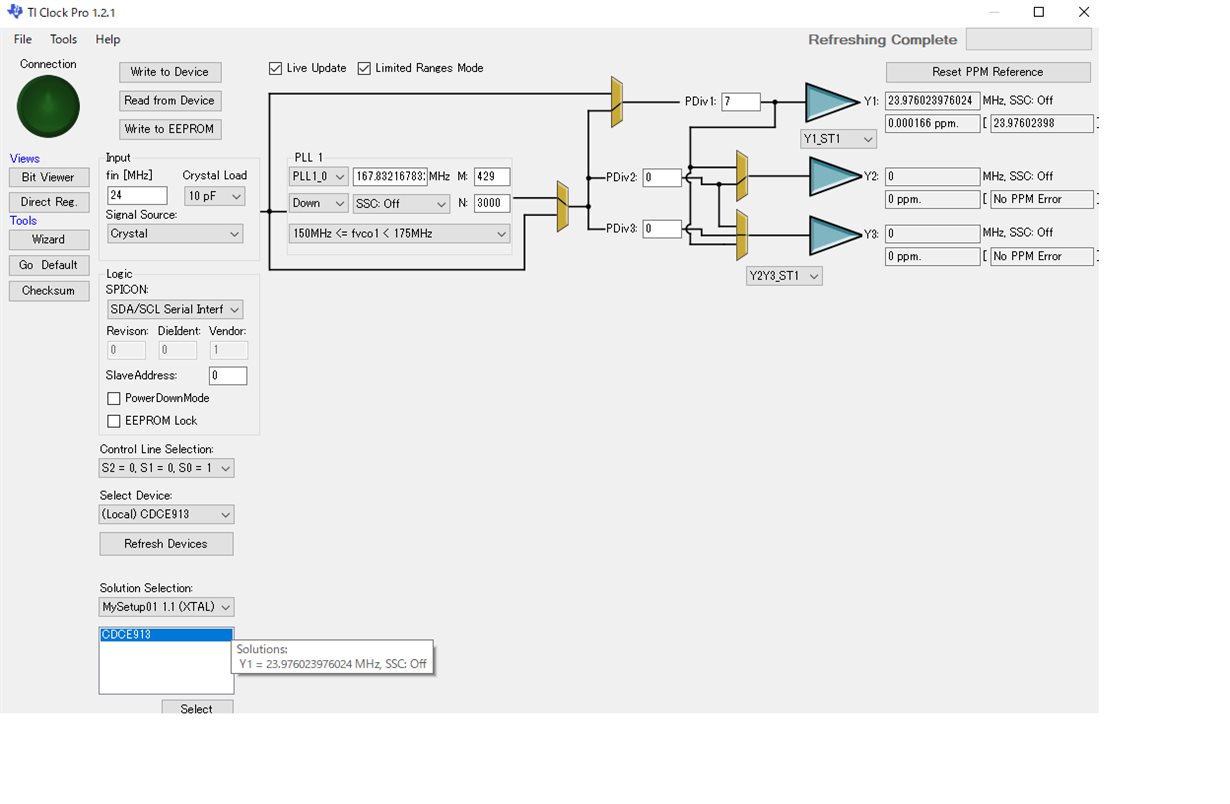Open the PLL1_0 selector dropdown
The width and height of the screenshot is (1230, 804).
(318, 177)
